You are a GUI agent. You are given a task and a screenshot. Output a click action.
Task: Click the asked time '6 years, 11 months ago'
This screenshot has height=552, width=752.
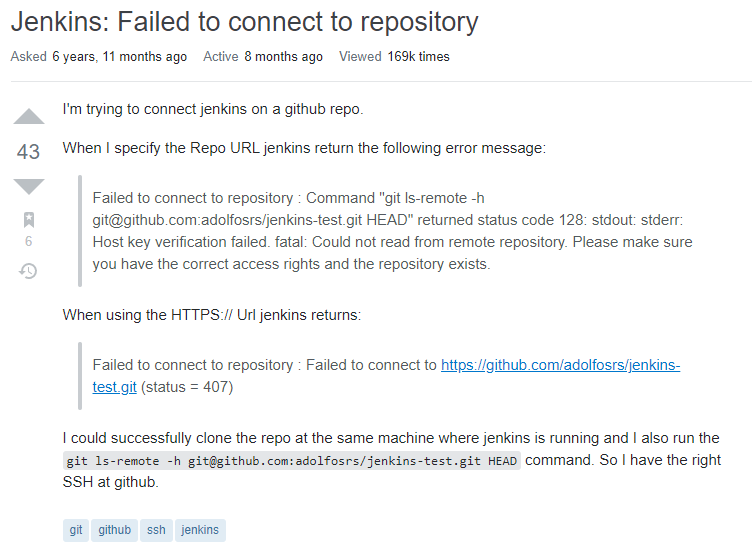(x=119, y=57)
